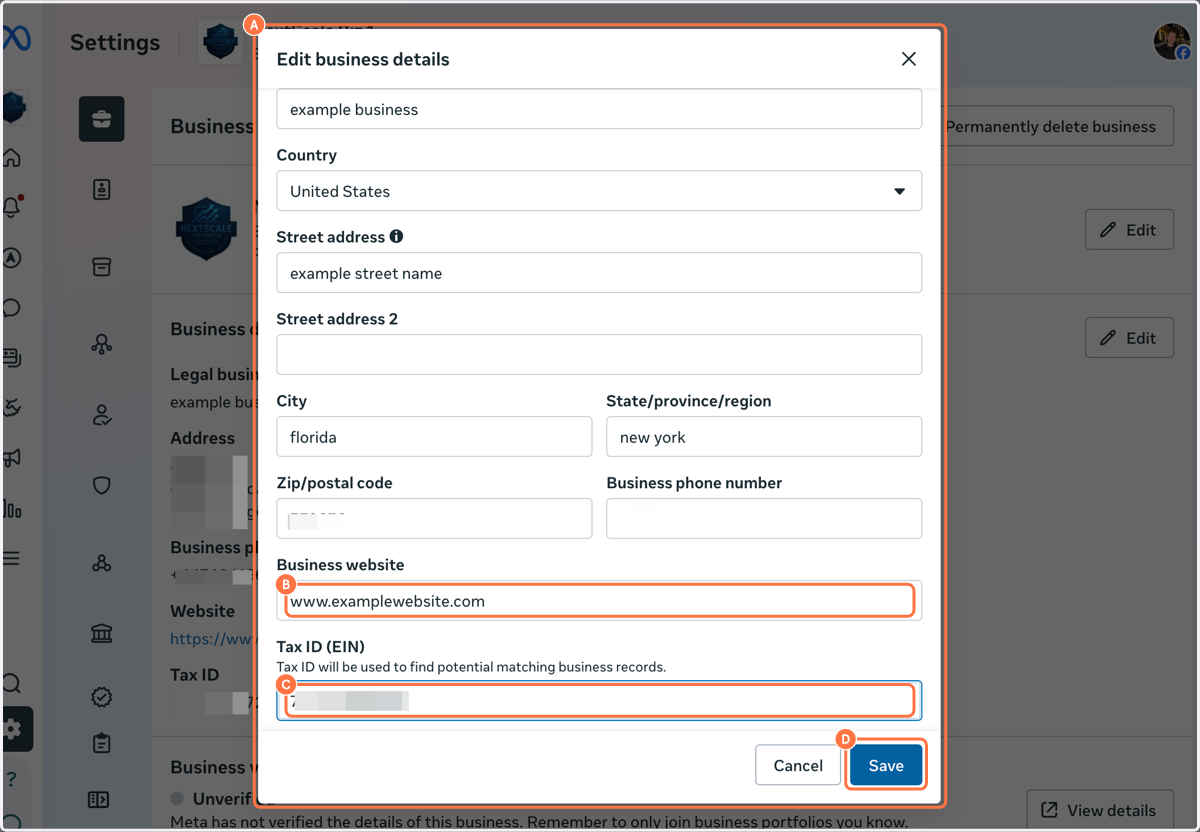Click the user-with-checkmark icon in settings sidebar
This screenshot has height=832, width=1200.
click(102, 415)
